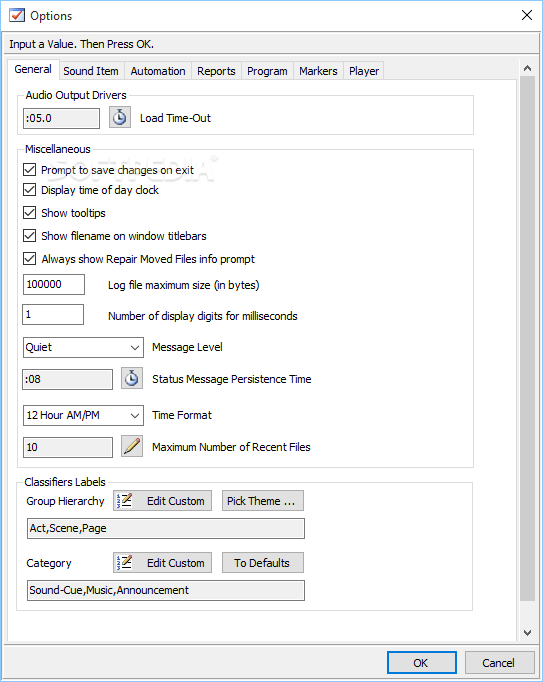Go to the Player tab
543x682 pixels.
[x=364, y=71]
